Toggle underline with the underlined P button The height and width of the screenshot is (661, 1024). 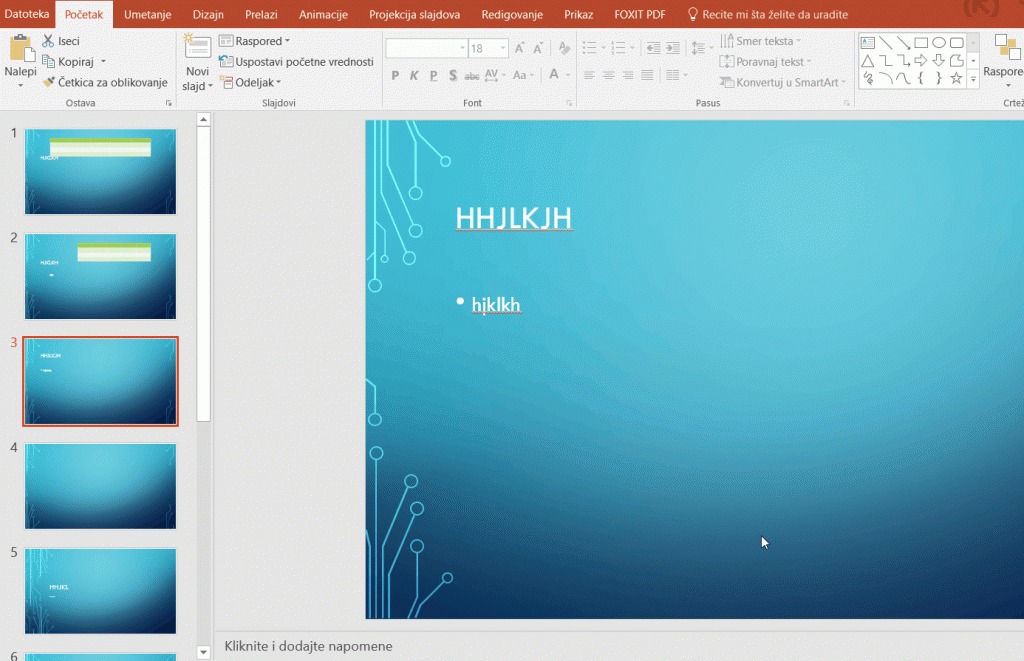click(x=433, y=75)
